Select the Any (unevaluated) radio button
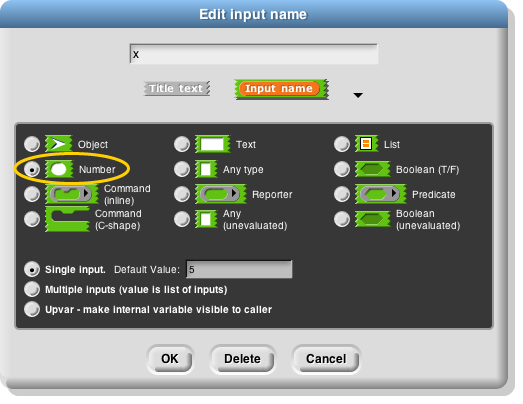The height and width of the screenshot is (404, 523). pos(182,219)
